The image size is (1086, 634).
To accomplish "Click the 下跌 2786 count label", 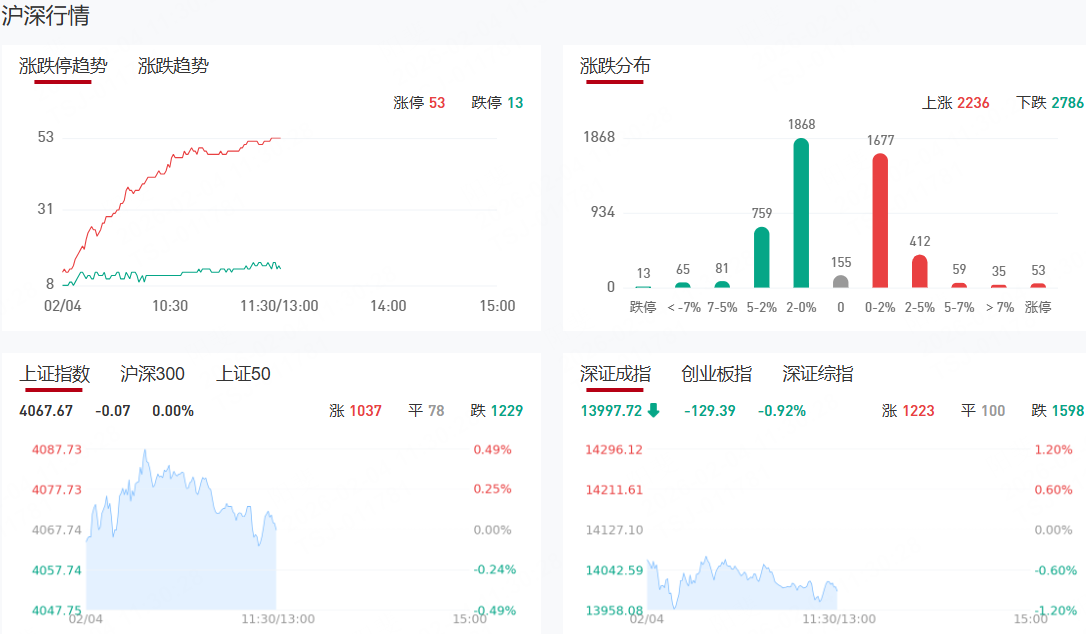I will pyautogui.click(x=1050, y=103).
